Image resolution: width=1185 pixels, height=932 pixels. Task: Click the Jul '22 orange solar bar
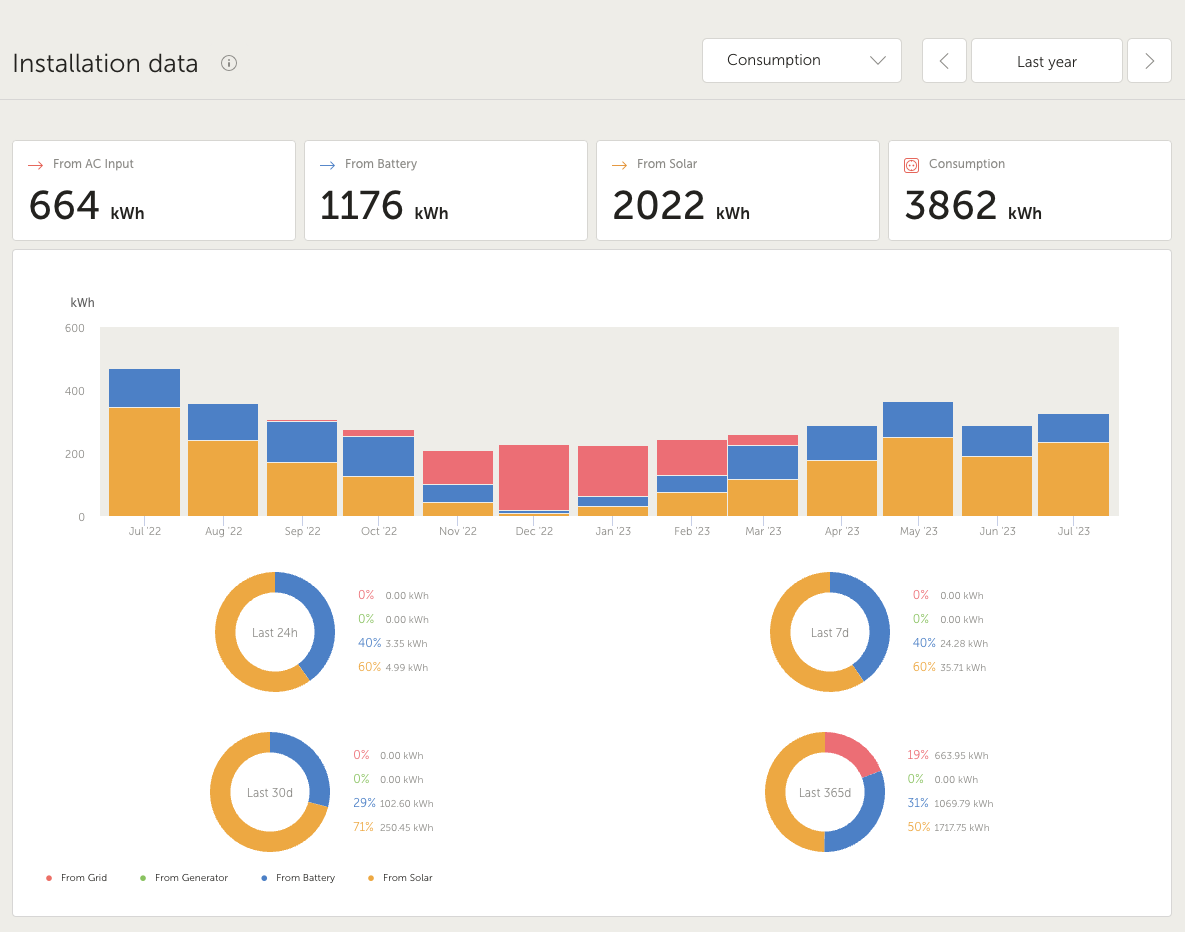pos(144,460)
